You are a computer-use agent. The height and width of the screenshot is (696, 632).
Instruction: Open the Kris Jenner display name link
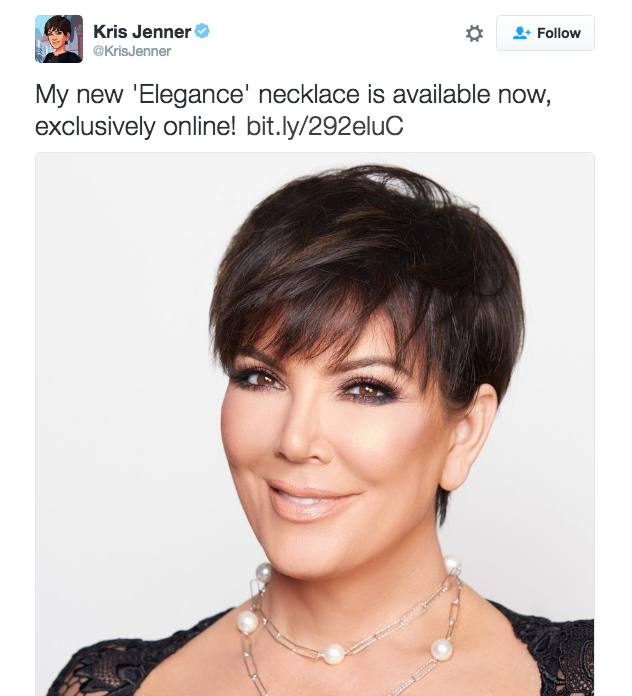coord(142,32)
